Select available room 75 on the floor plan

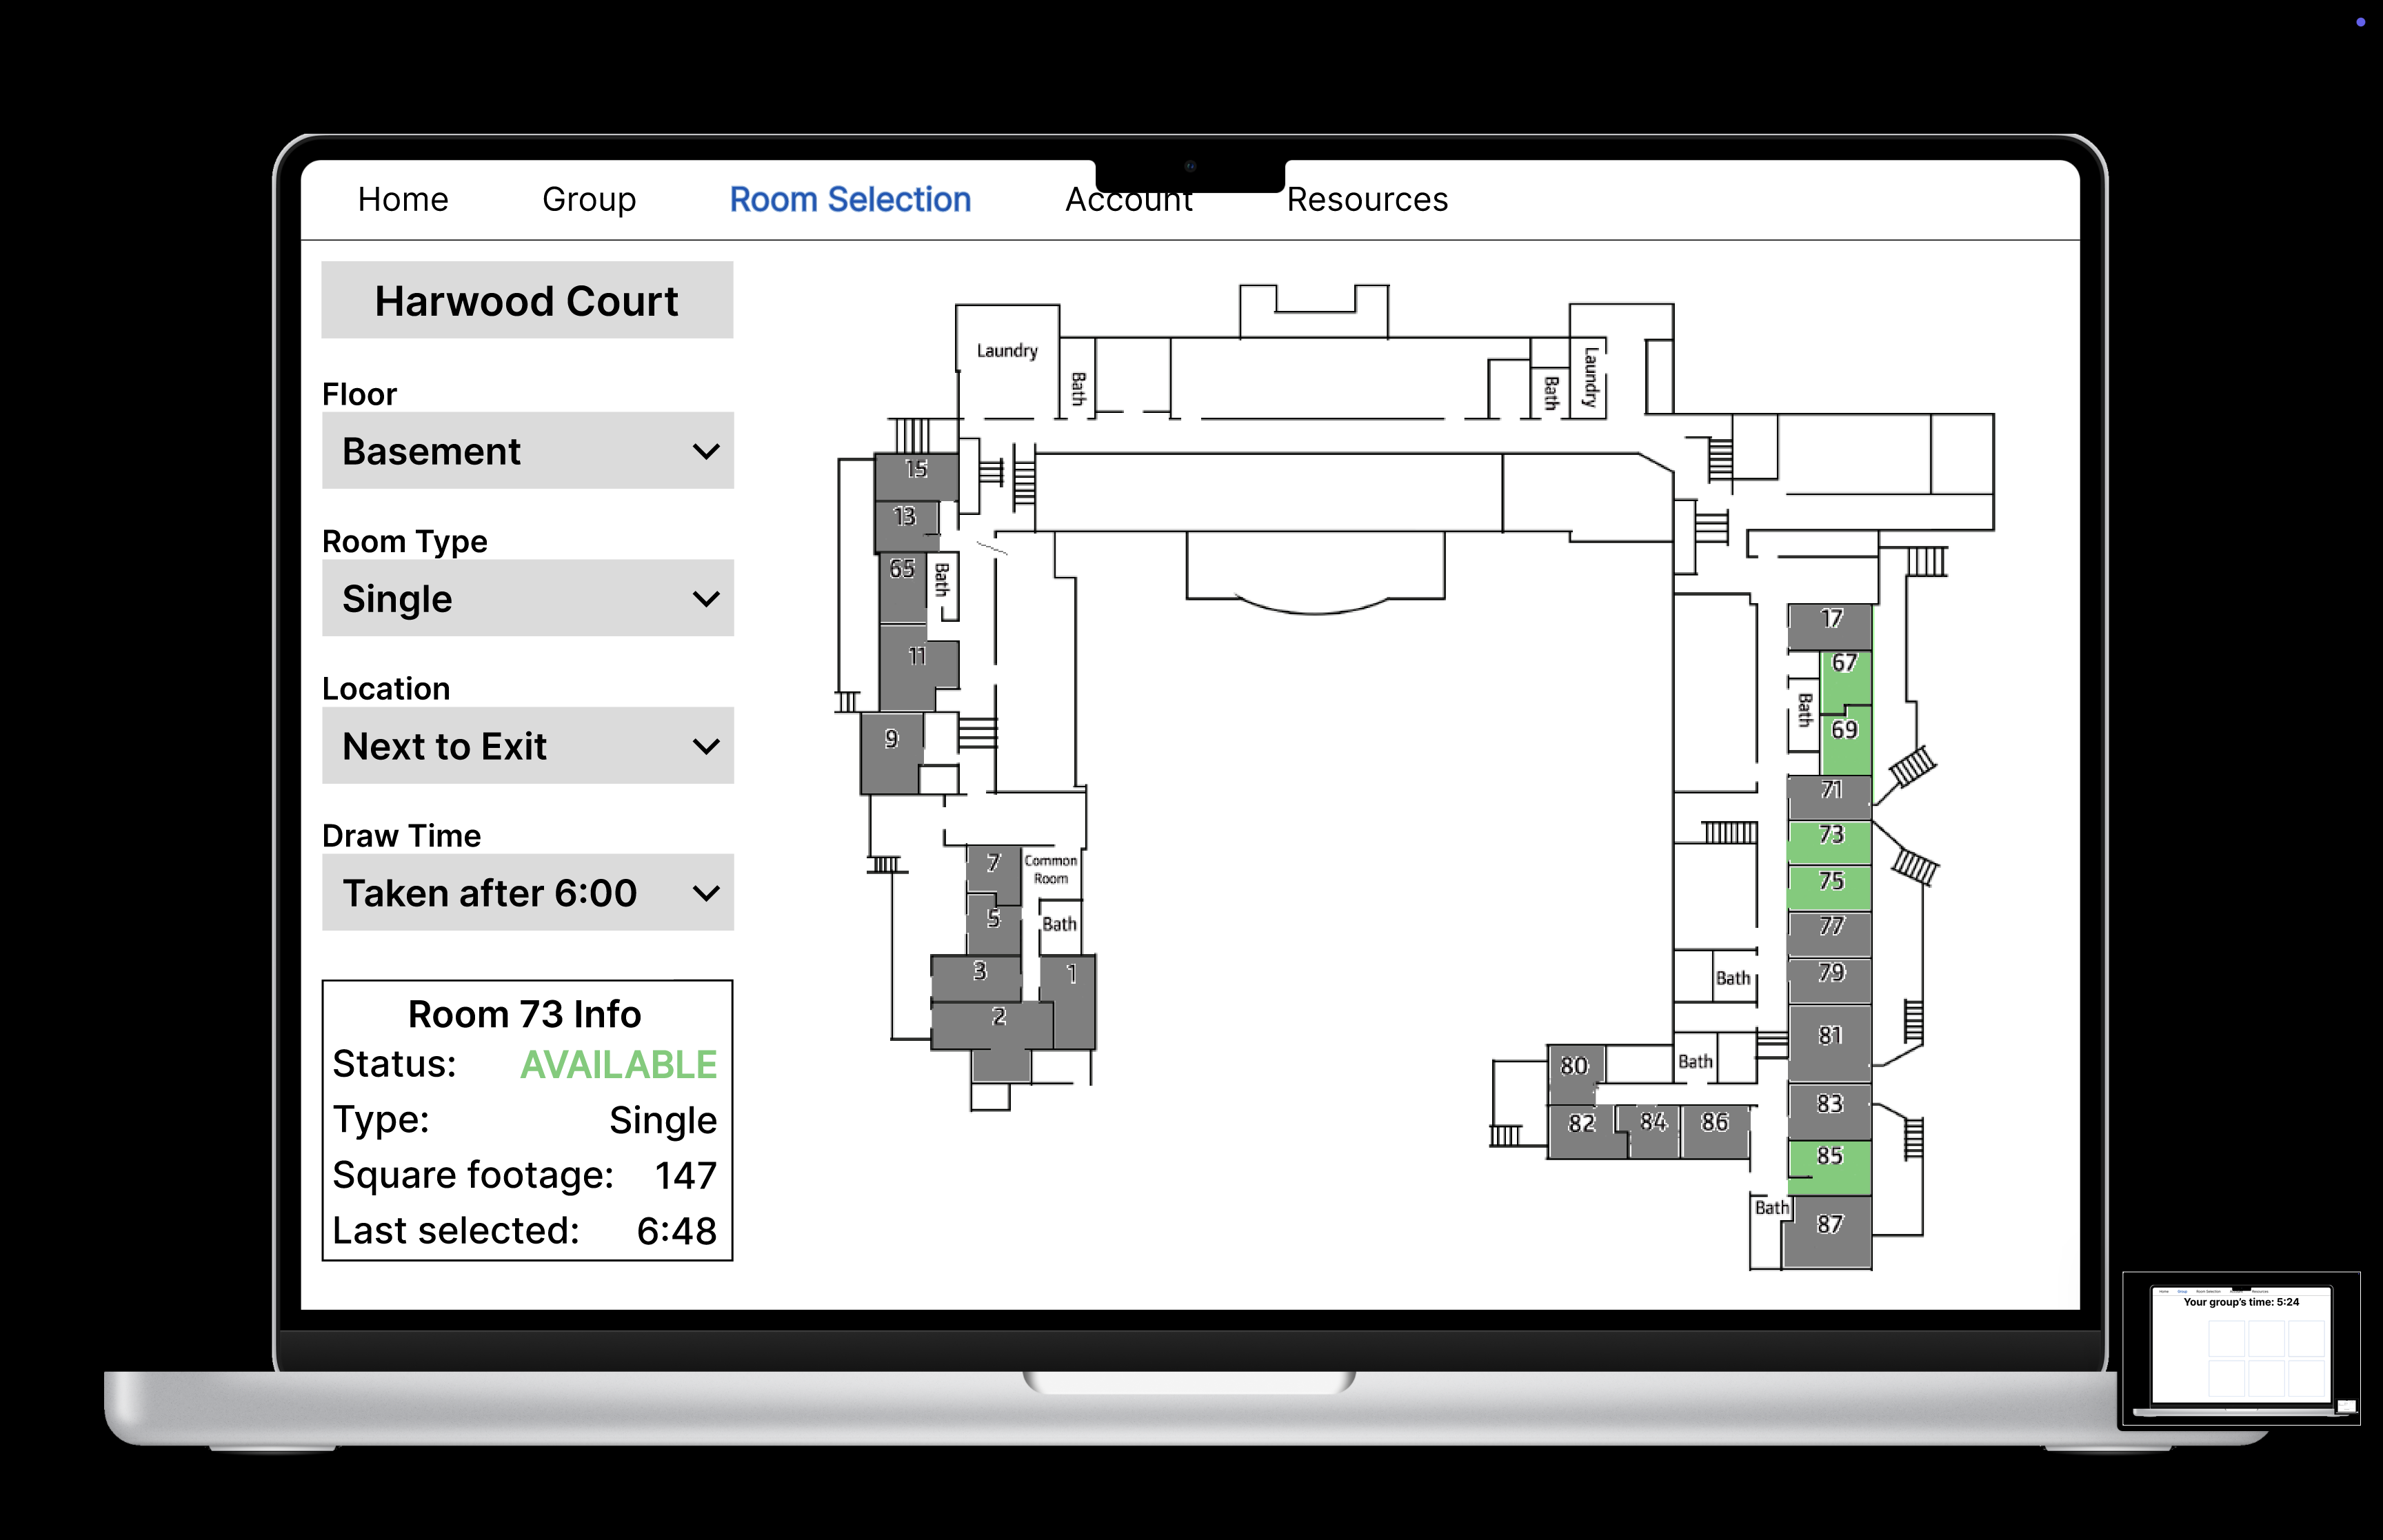(1829, 887)
